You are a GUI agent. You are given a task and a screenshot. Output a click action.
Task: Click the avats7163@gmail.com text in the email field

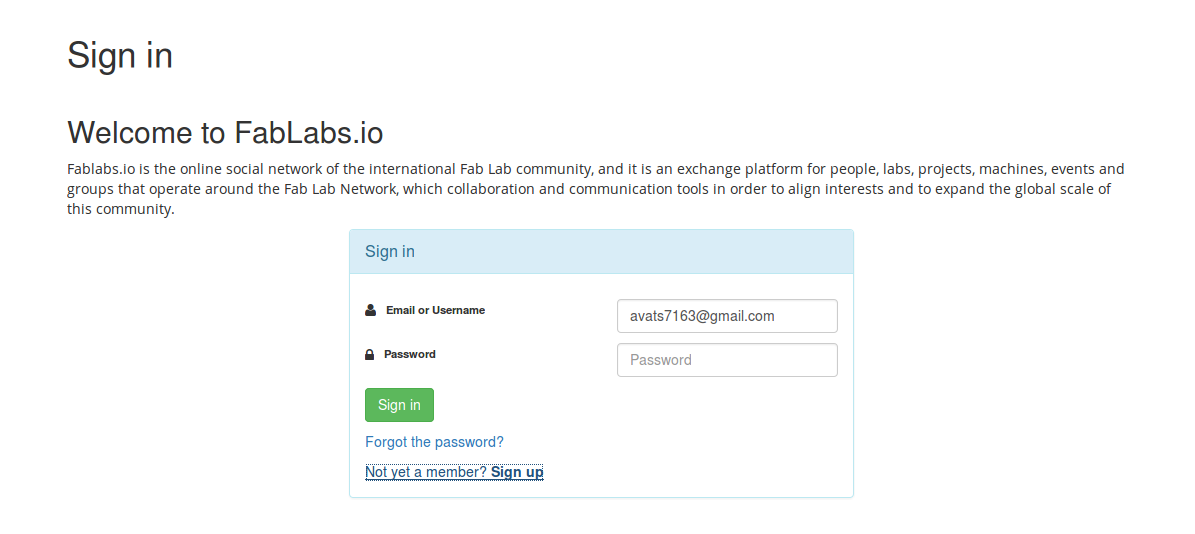click(x=702, y=316)
